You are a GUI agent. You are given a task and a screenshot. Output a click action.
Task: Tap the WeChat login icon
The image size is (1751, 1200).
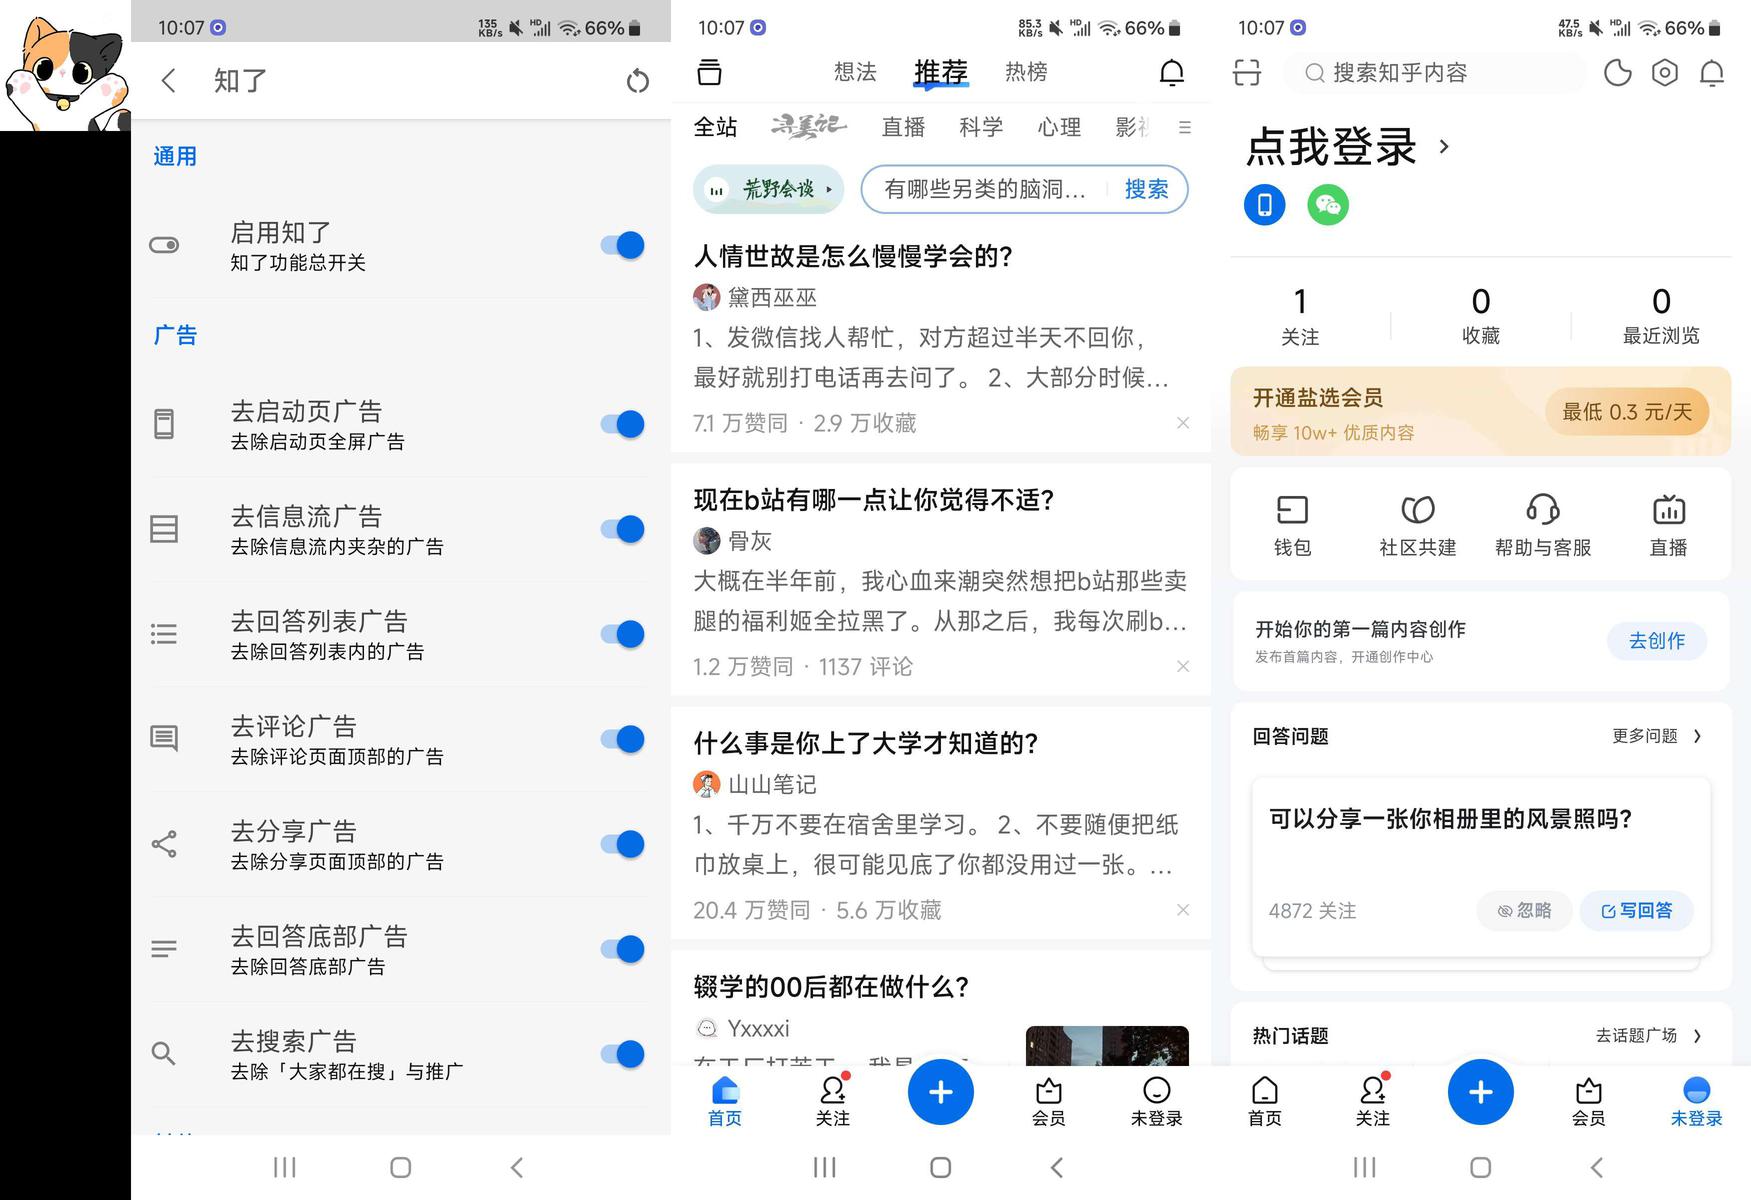click(x=1328, y=205)
